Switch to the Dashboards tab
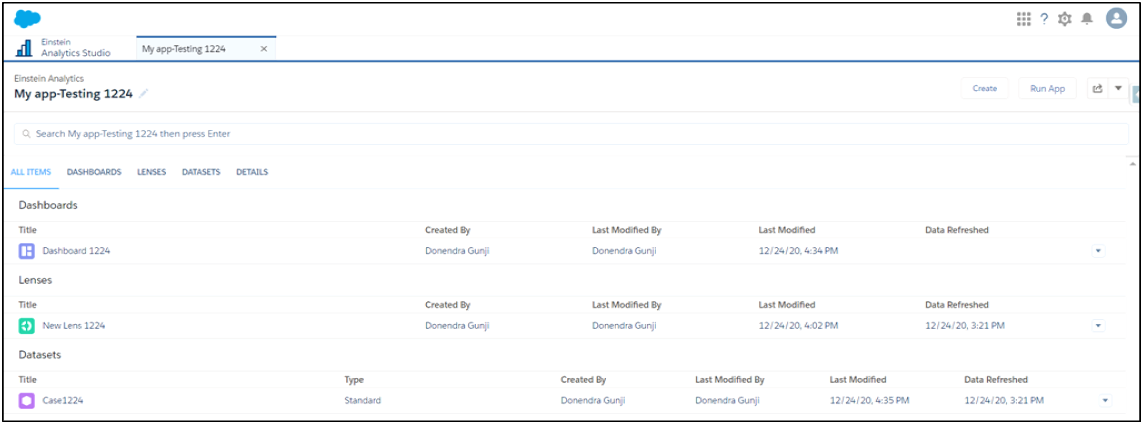The image size is (1143, 424). 94,172
